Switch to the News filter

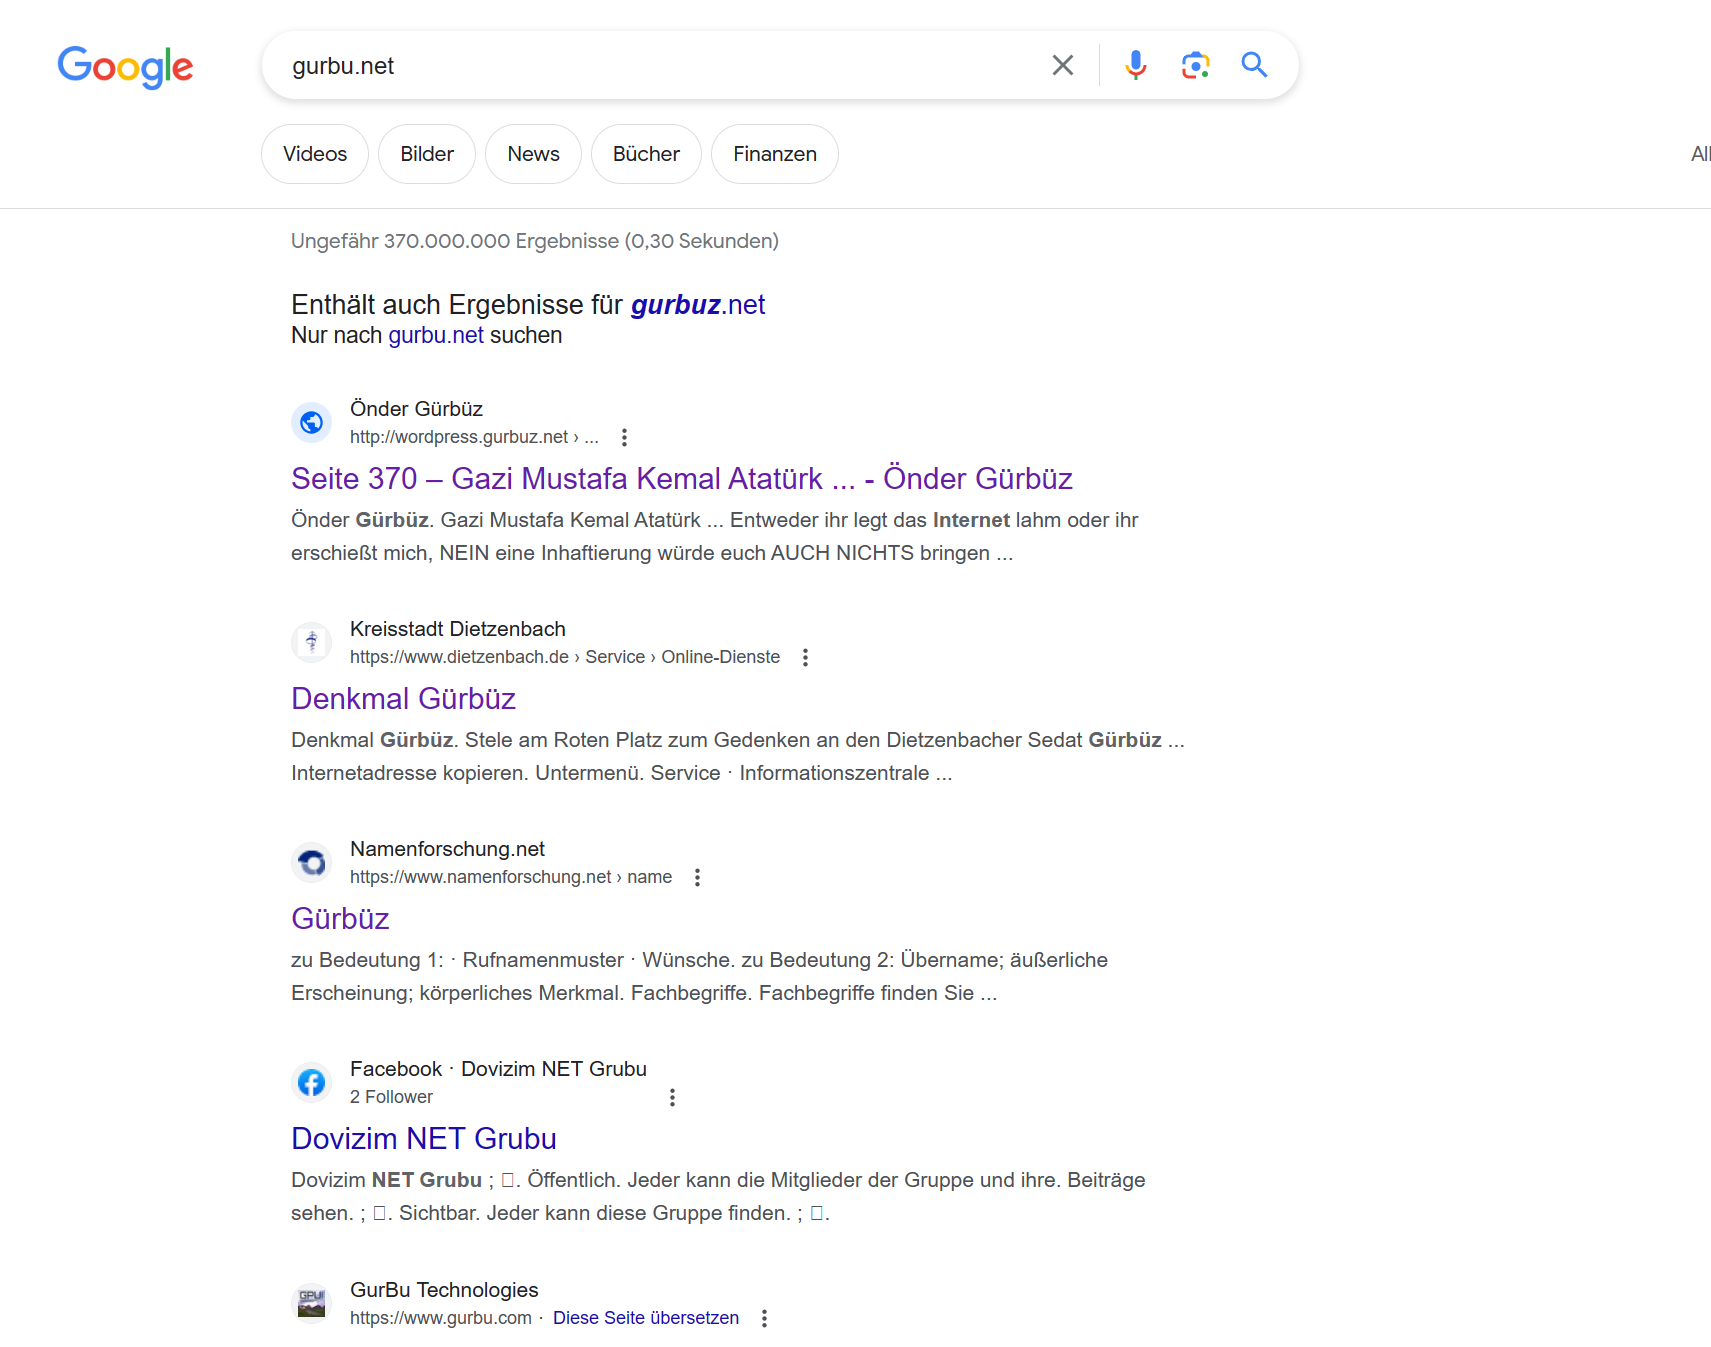533,154
